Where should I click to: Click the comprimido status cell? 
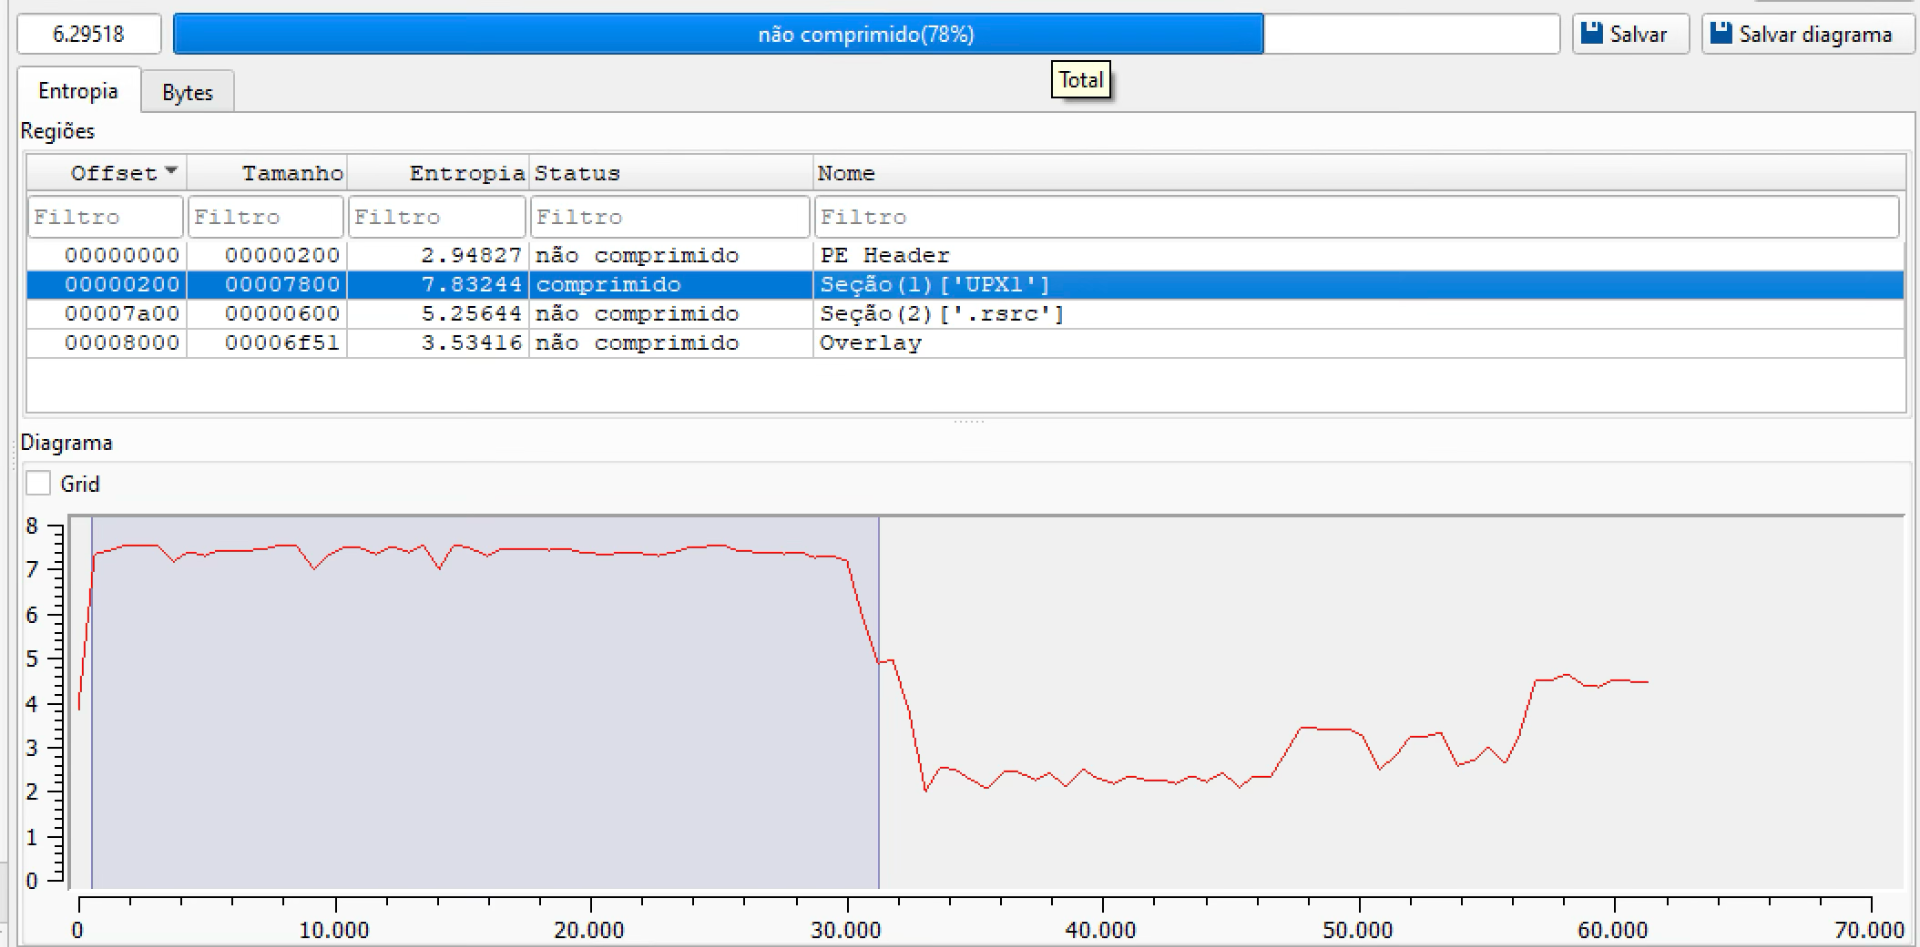pyautogui.click(x=671, y=284)
